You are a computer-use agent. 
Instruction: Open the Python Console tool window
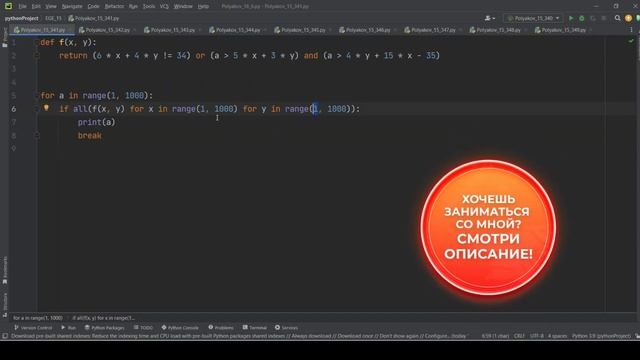click(180, 328)
